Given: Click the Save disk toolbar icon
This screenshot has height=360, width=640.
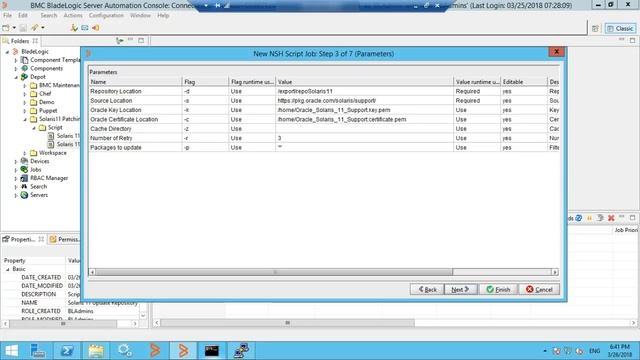Looking at the screenshot, I should pos(23,28).
